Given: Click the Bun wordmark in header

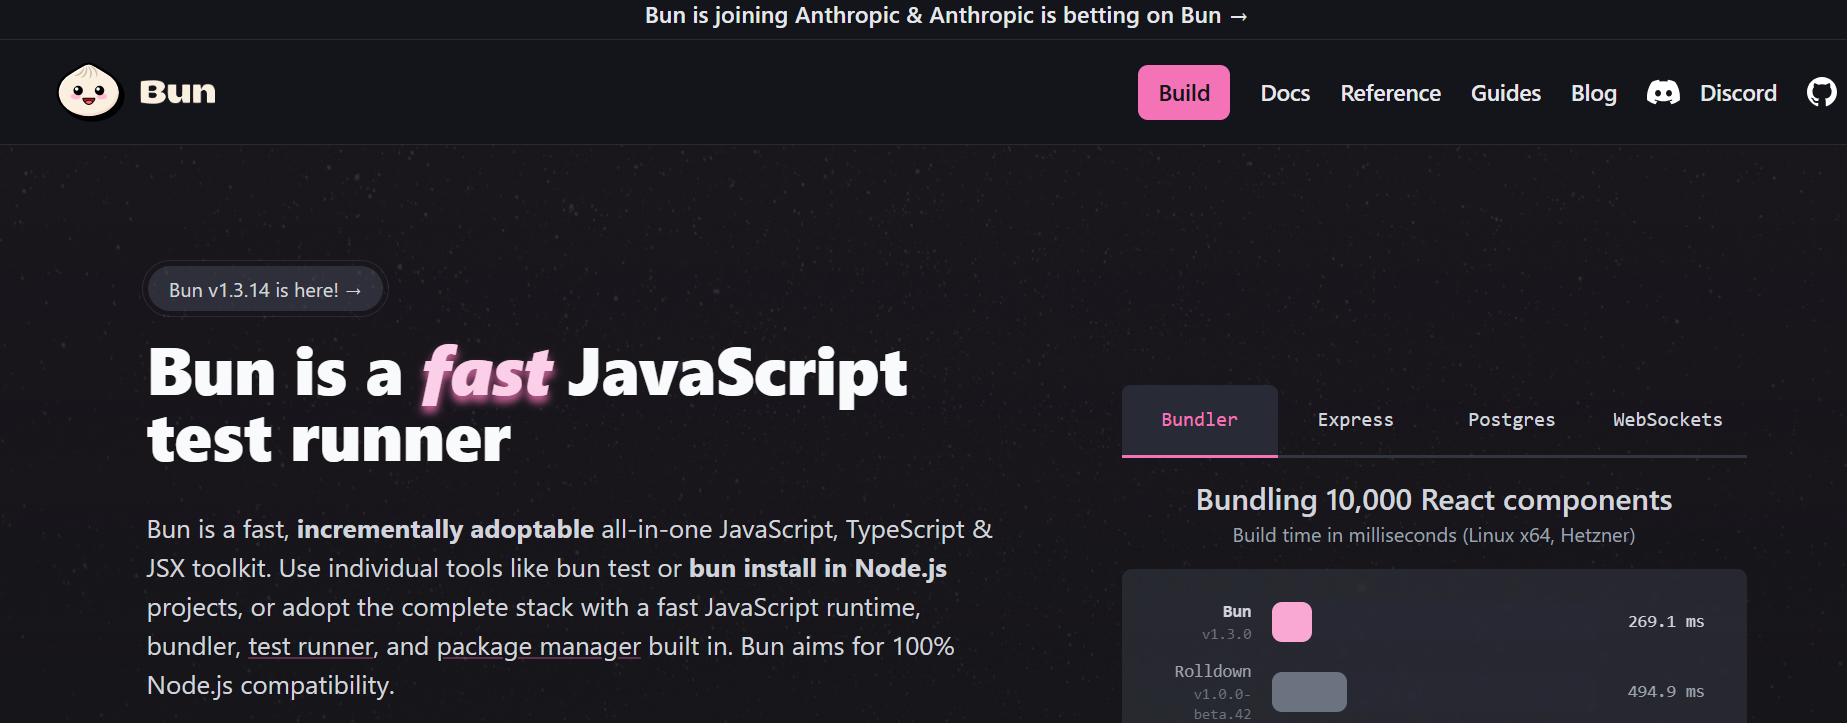Looking at the screenshot, I should pyautogui.click(x=178, y=92).
